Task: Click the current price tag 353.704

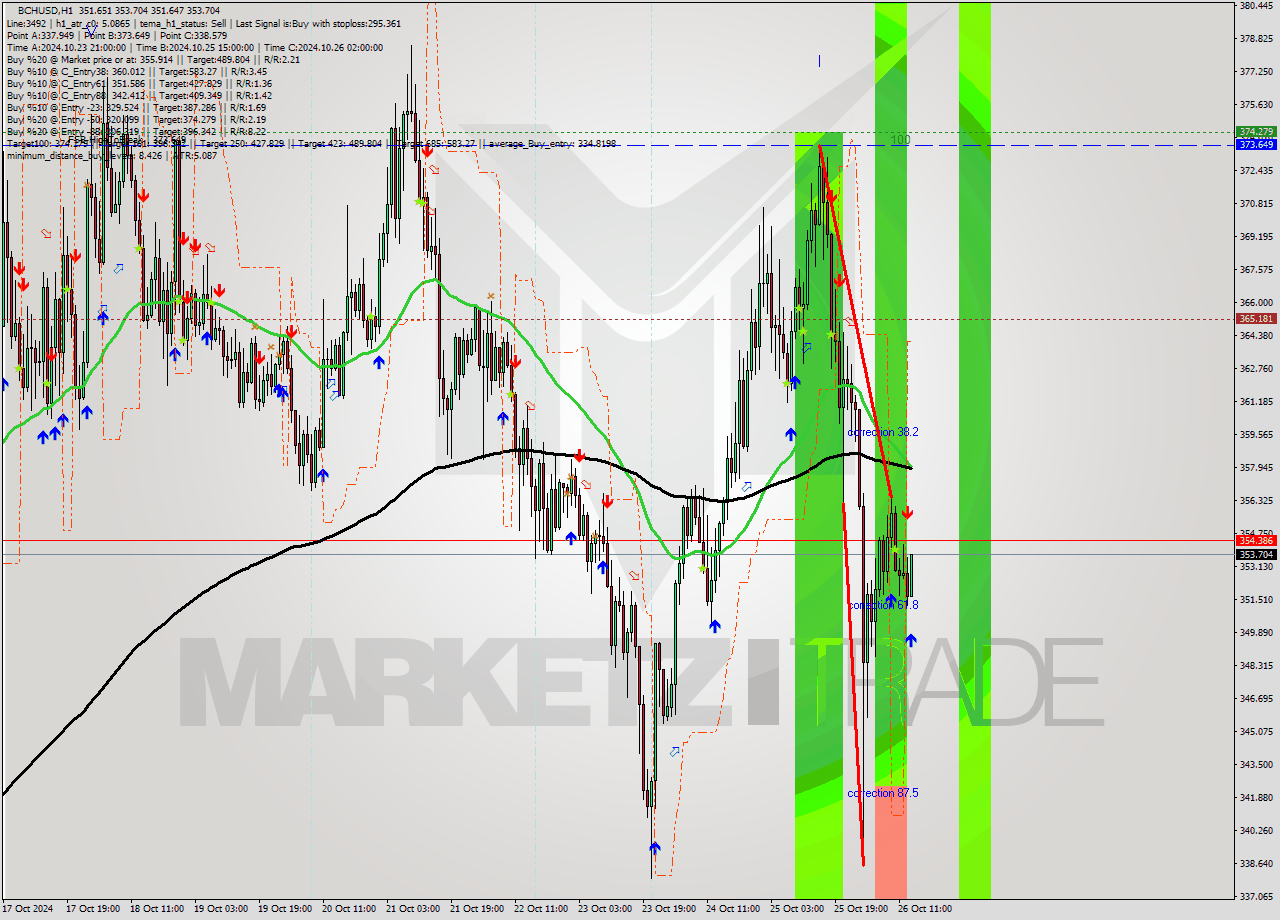Action: (1256, 554)
